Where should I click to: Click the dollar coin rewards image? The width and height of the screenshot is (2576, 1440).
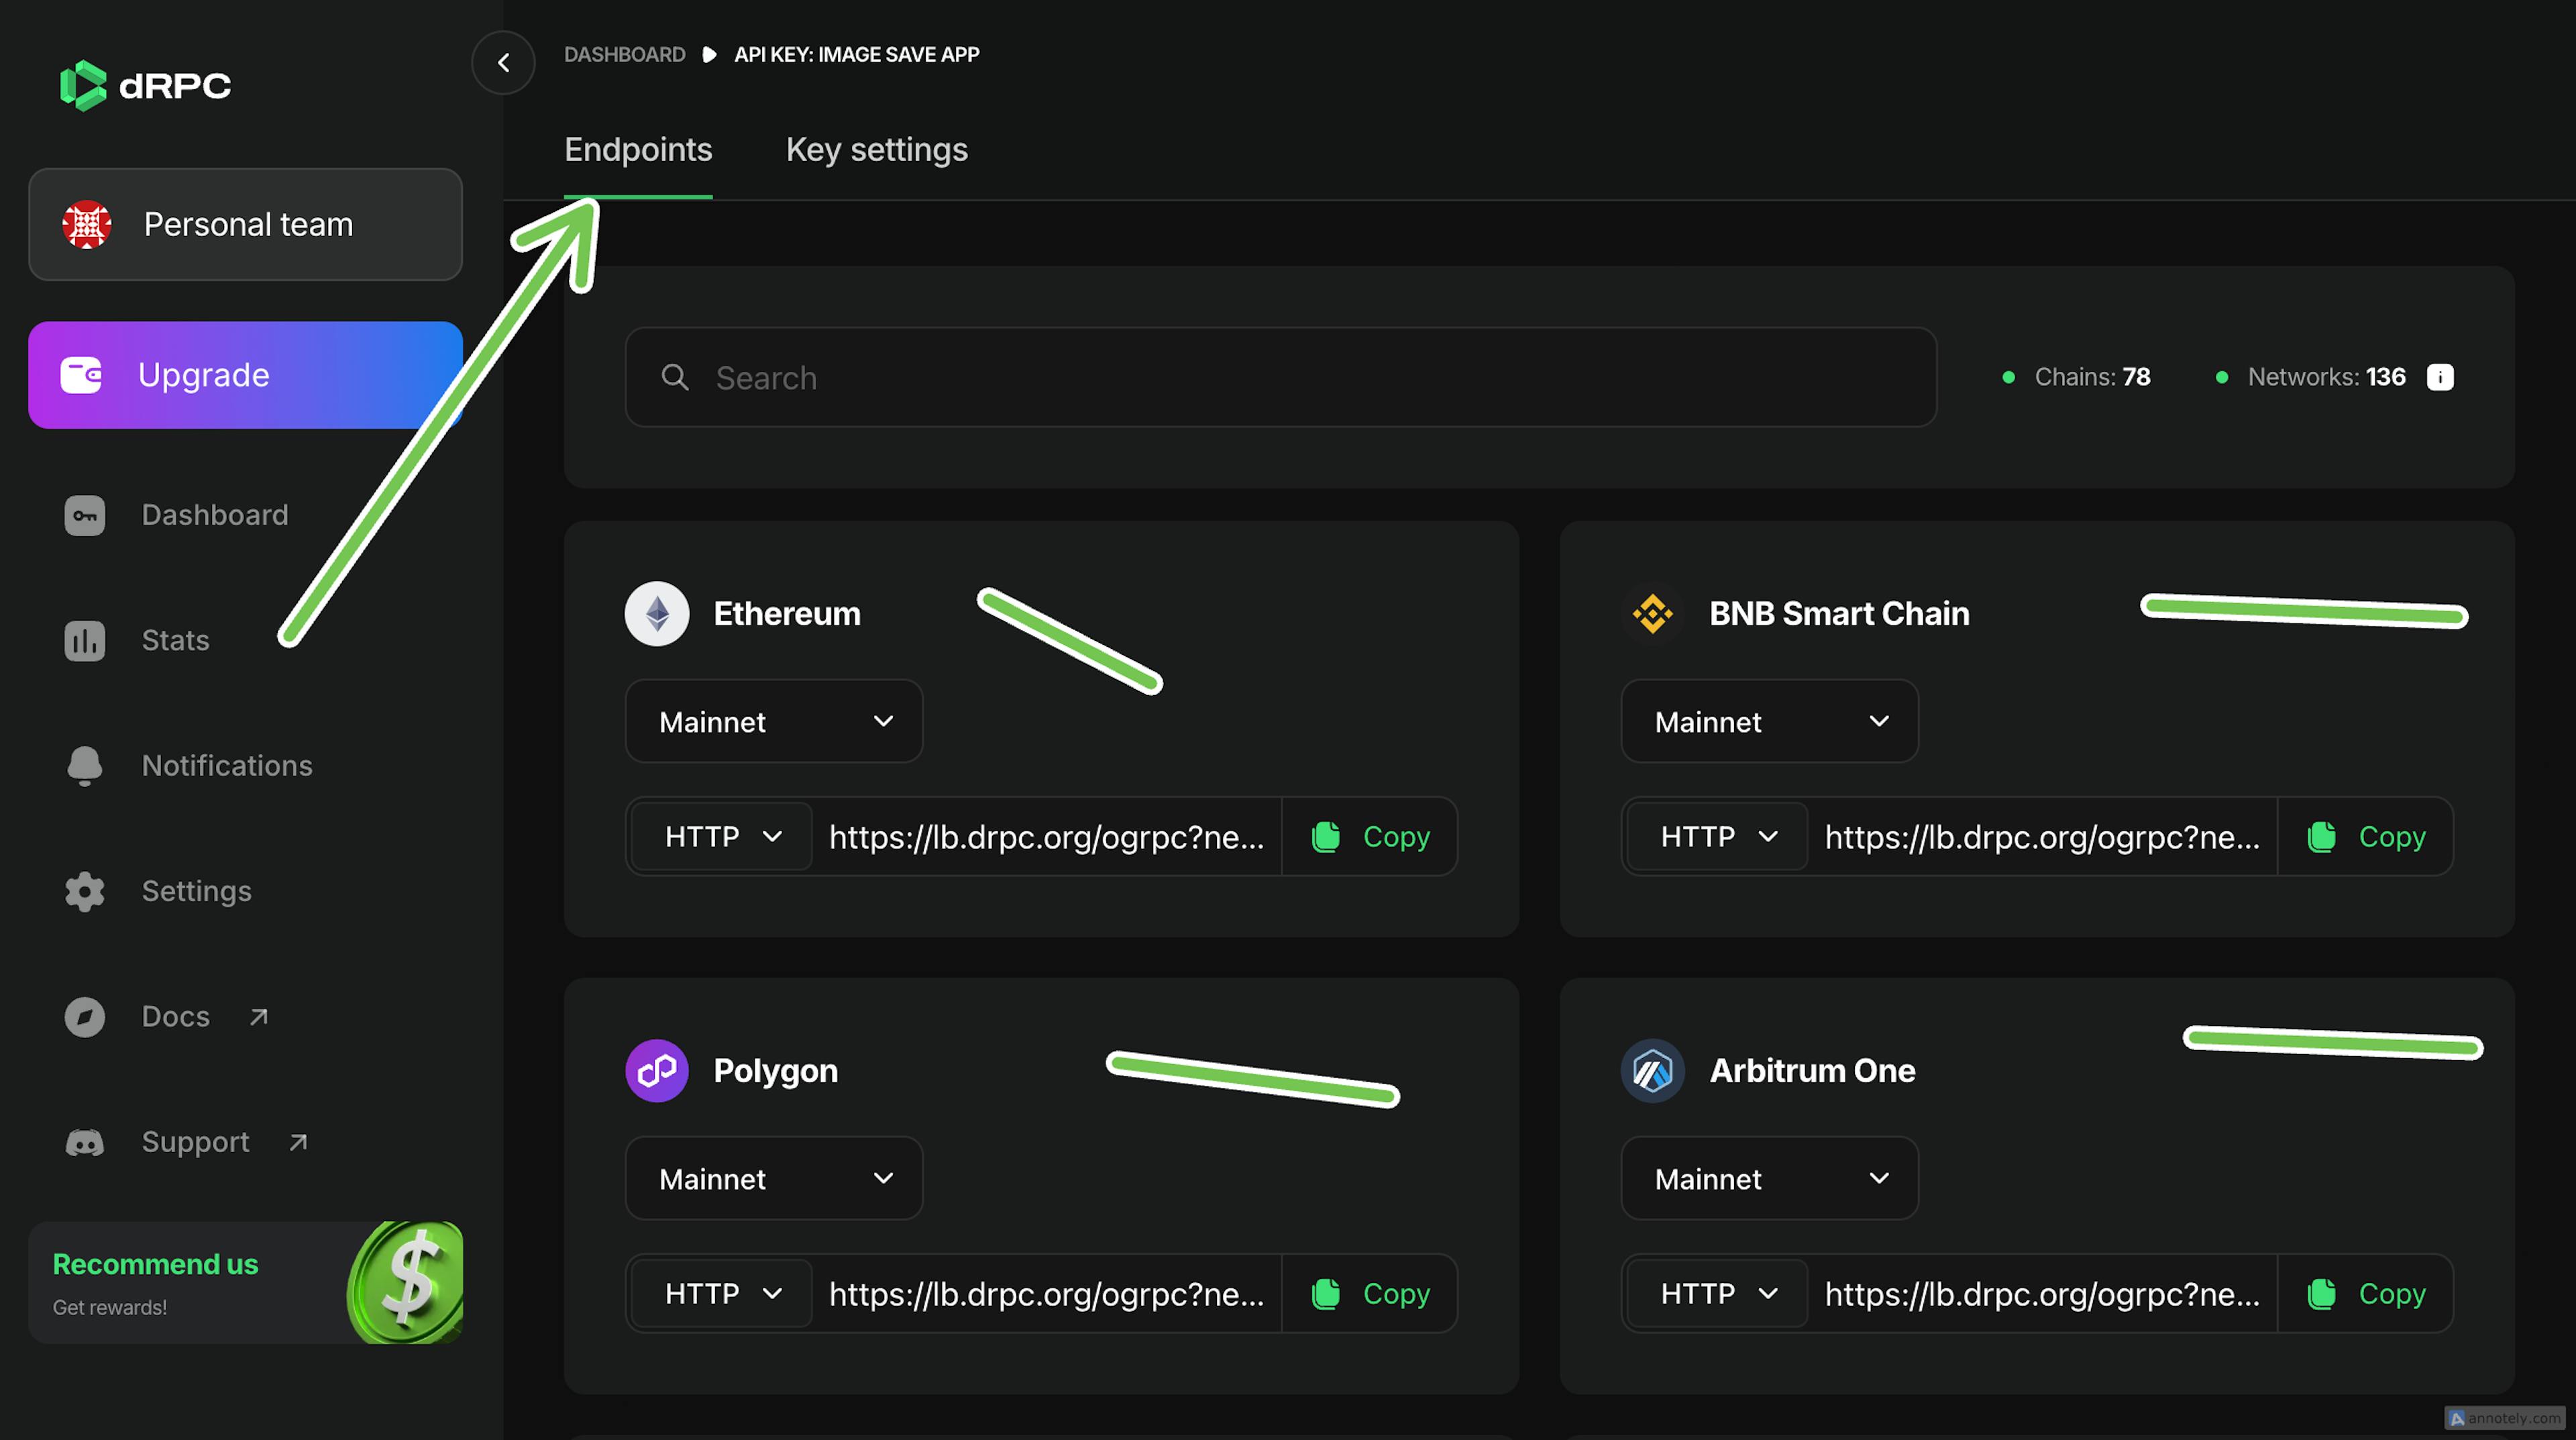coord(405,1282)
